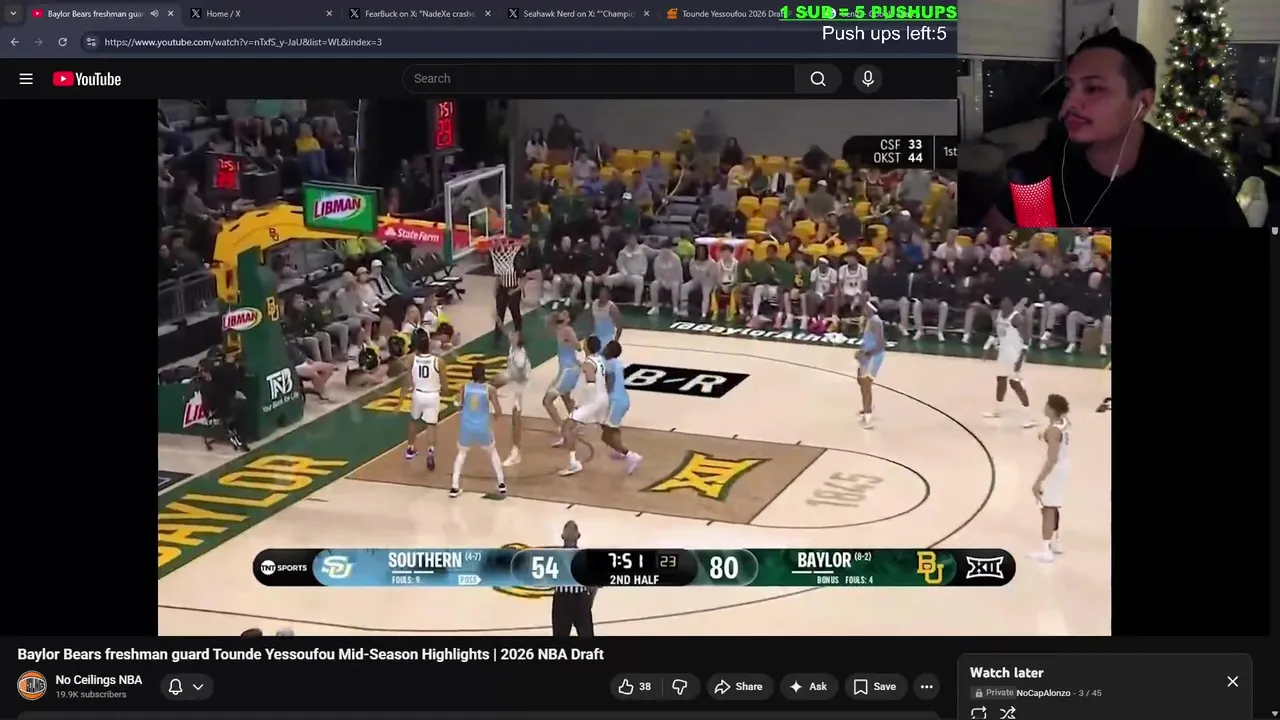Click the notification bell for No Ceilings NBA
The height and width of the screenshot is (720, 1280).
click(x=175, y=686)
